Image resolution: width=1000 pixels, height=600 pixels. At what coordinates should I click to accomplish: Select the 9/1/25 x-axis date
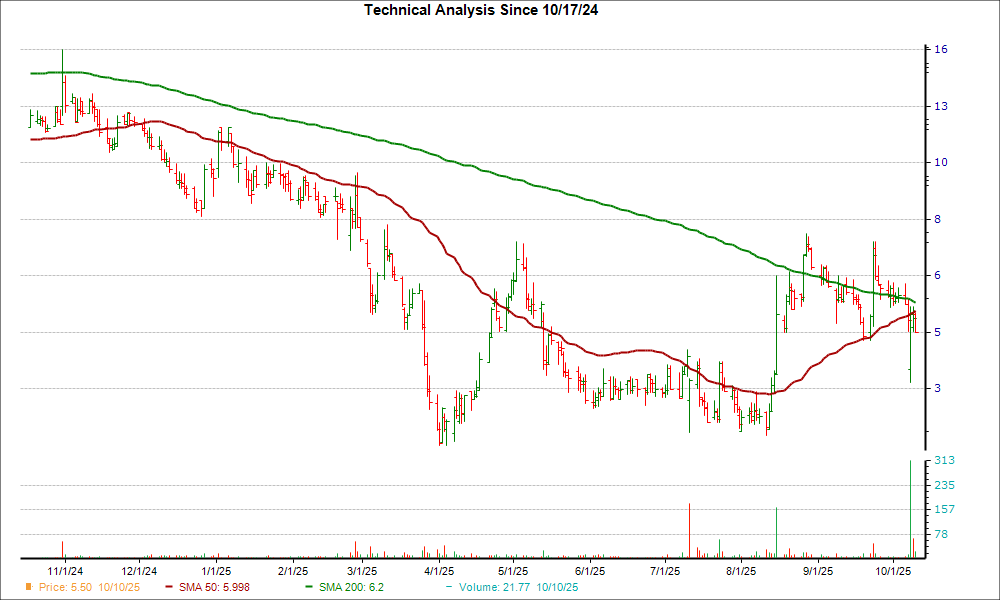point(819,571)
